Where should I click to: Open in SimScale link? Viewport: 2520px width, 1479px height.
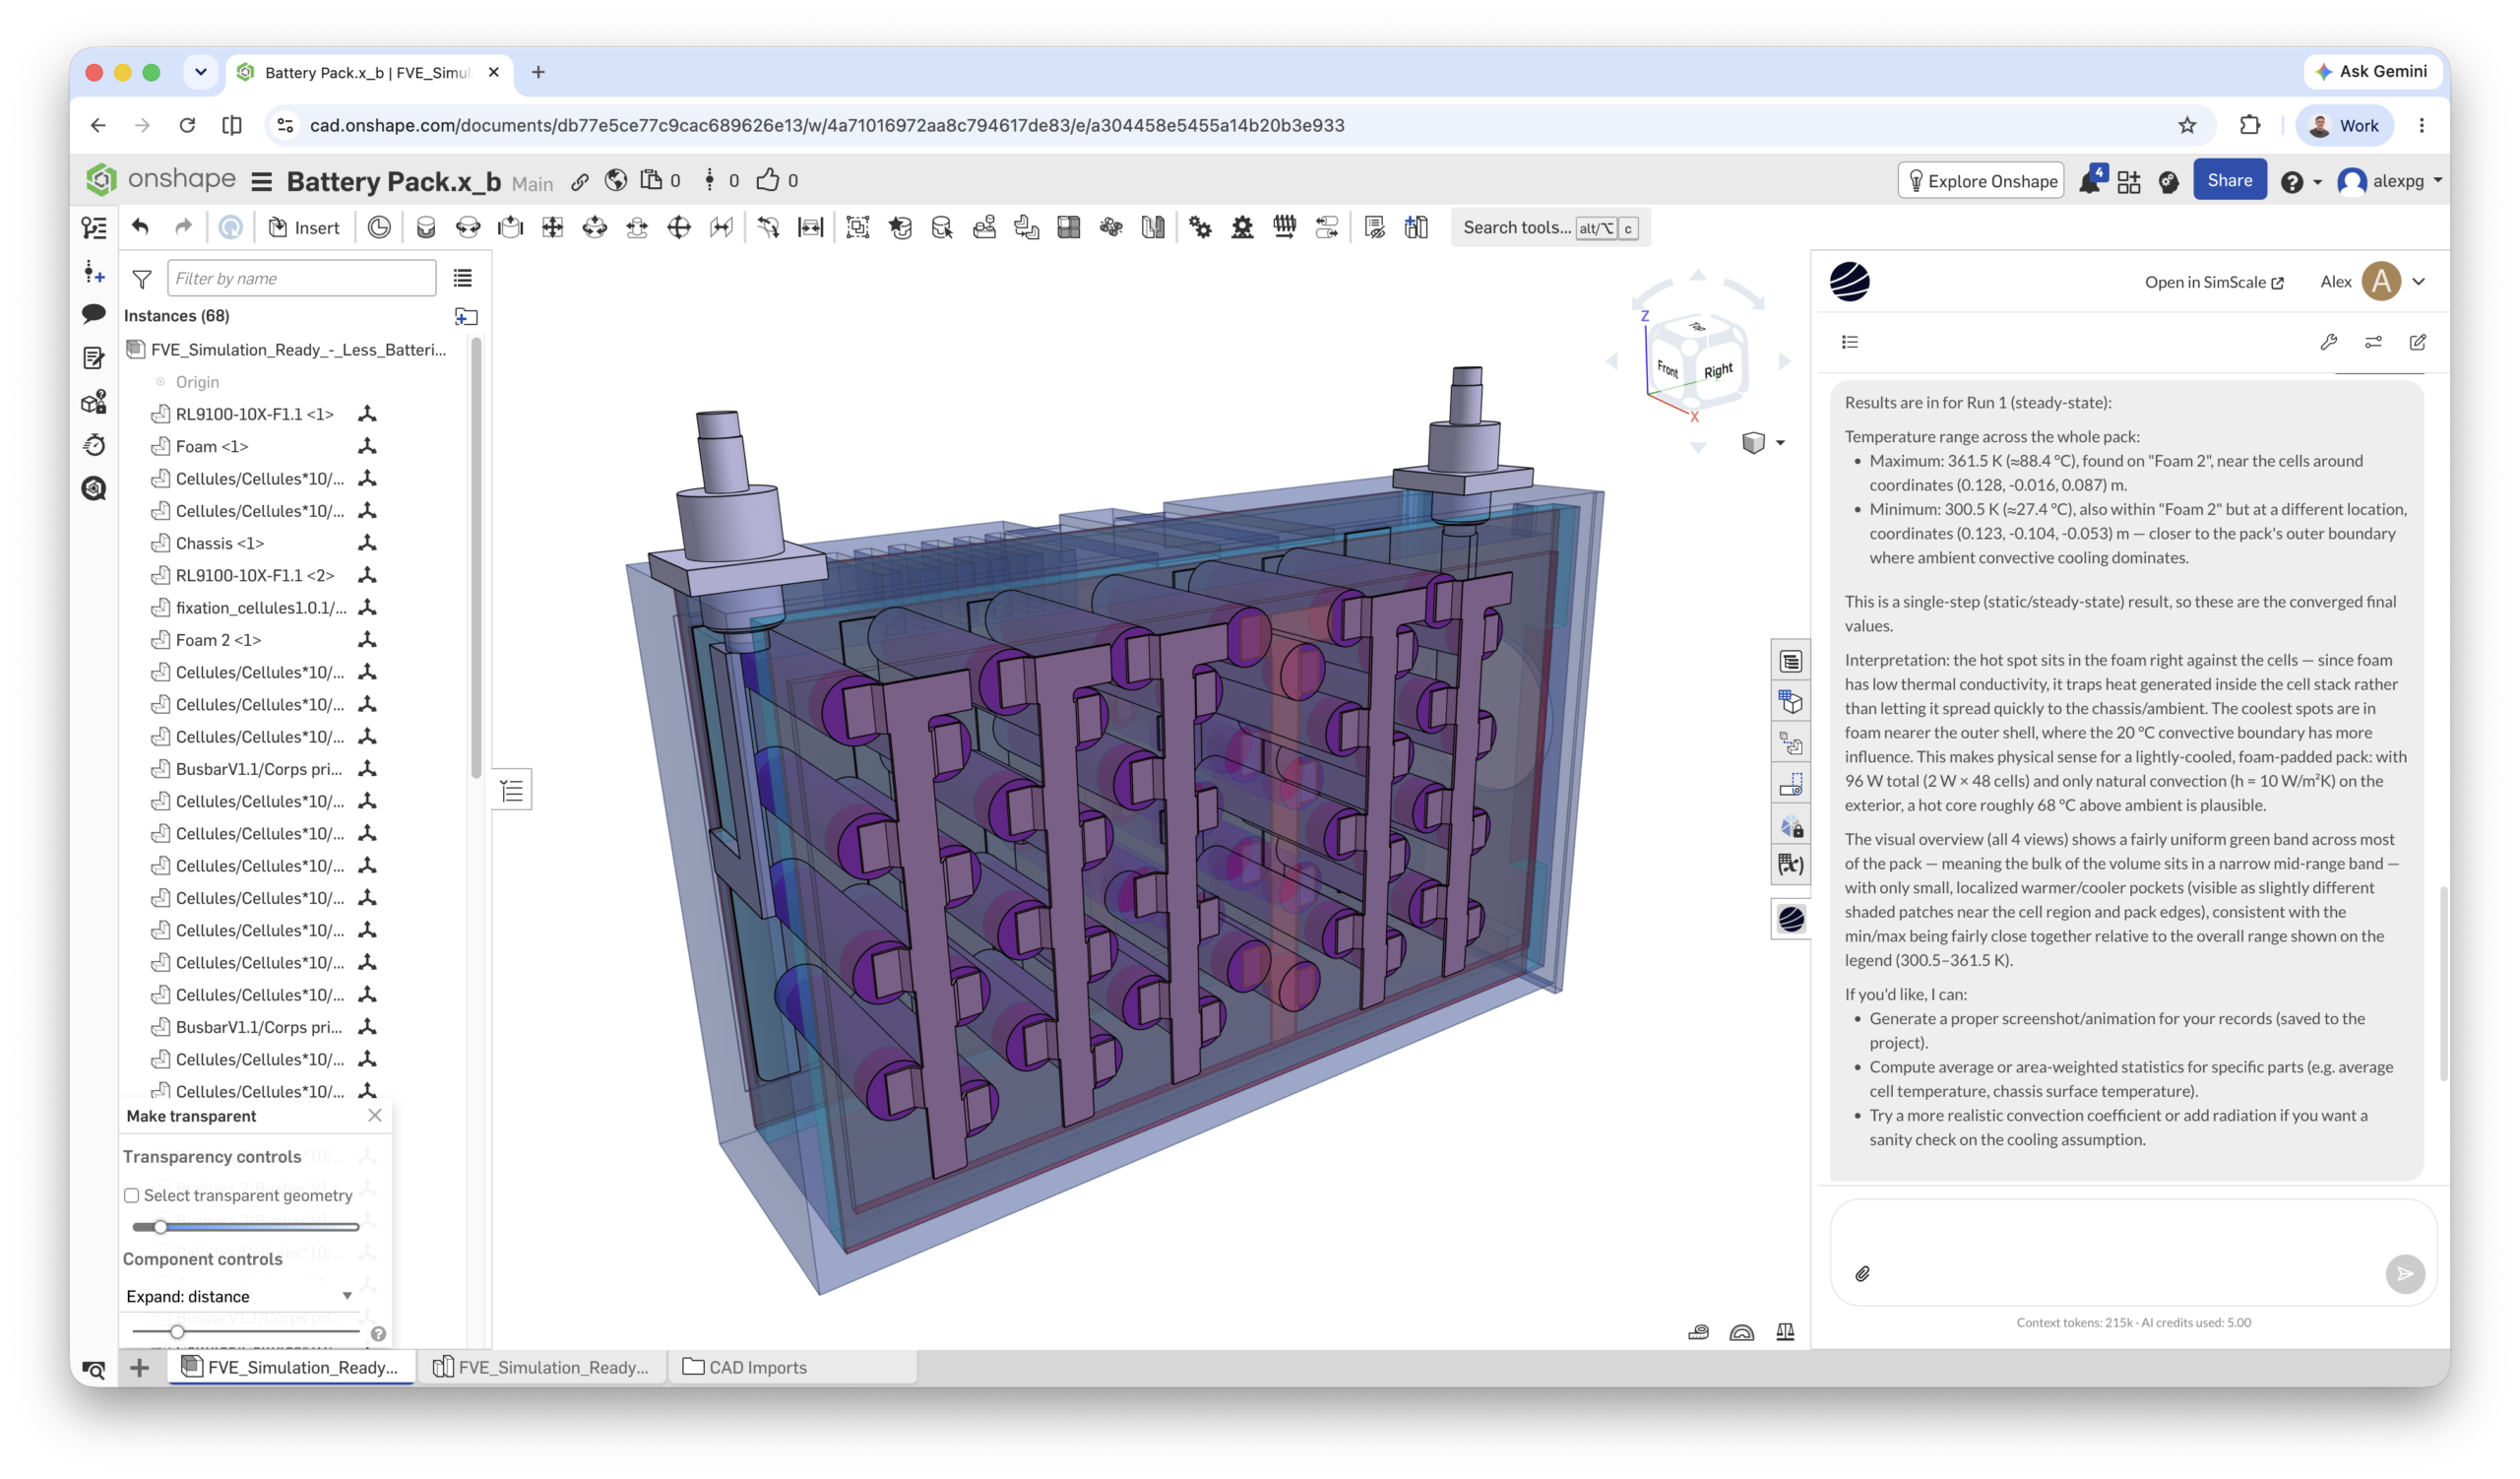2214,282
